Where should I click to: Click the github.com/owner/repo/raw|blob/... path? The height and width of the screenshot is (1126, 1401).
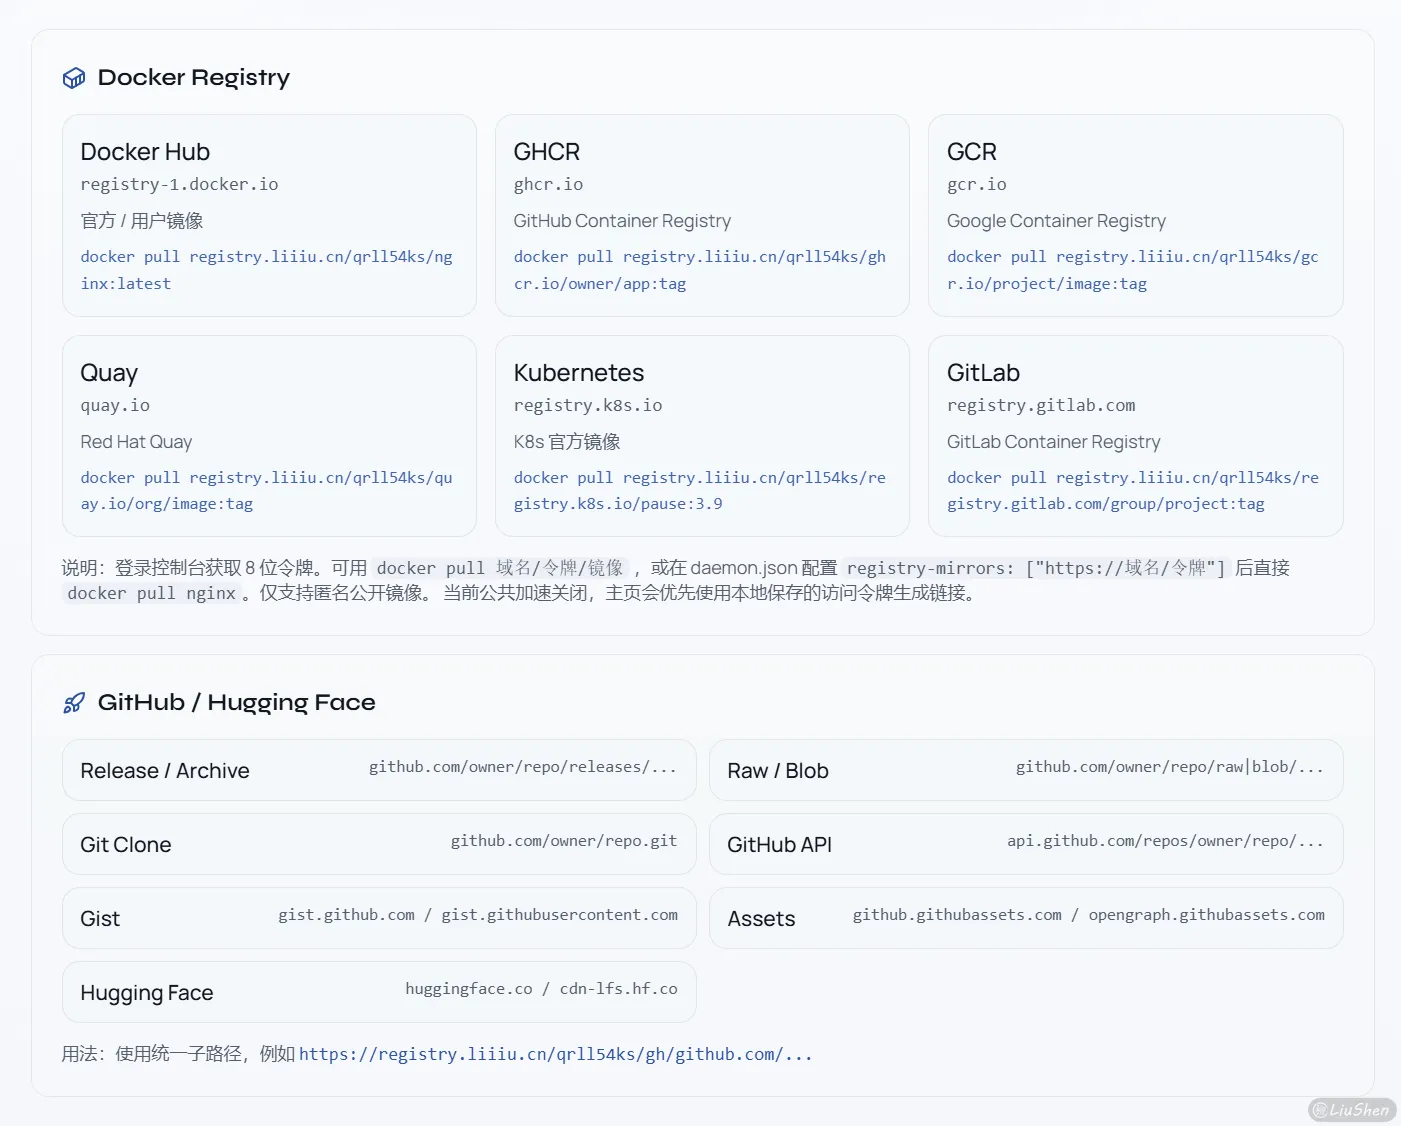tap(1170, 767)
